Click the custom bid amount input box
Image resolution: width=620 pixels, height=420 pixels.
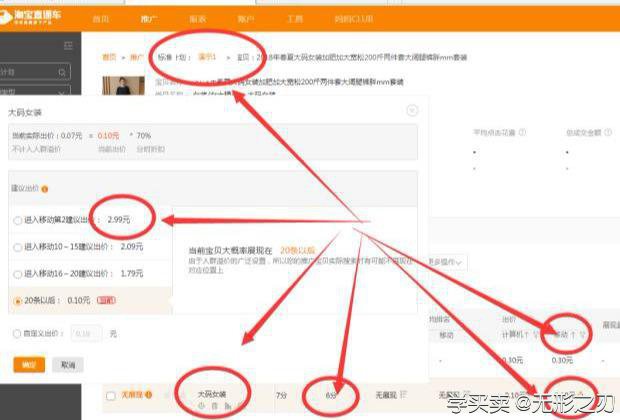86,333
